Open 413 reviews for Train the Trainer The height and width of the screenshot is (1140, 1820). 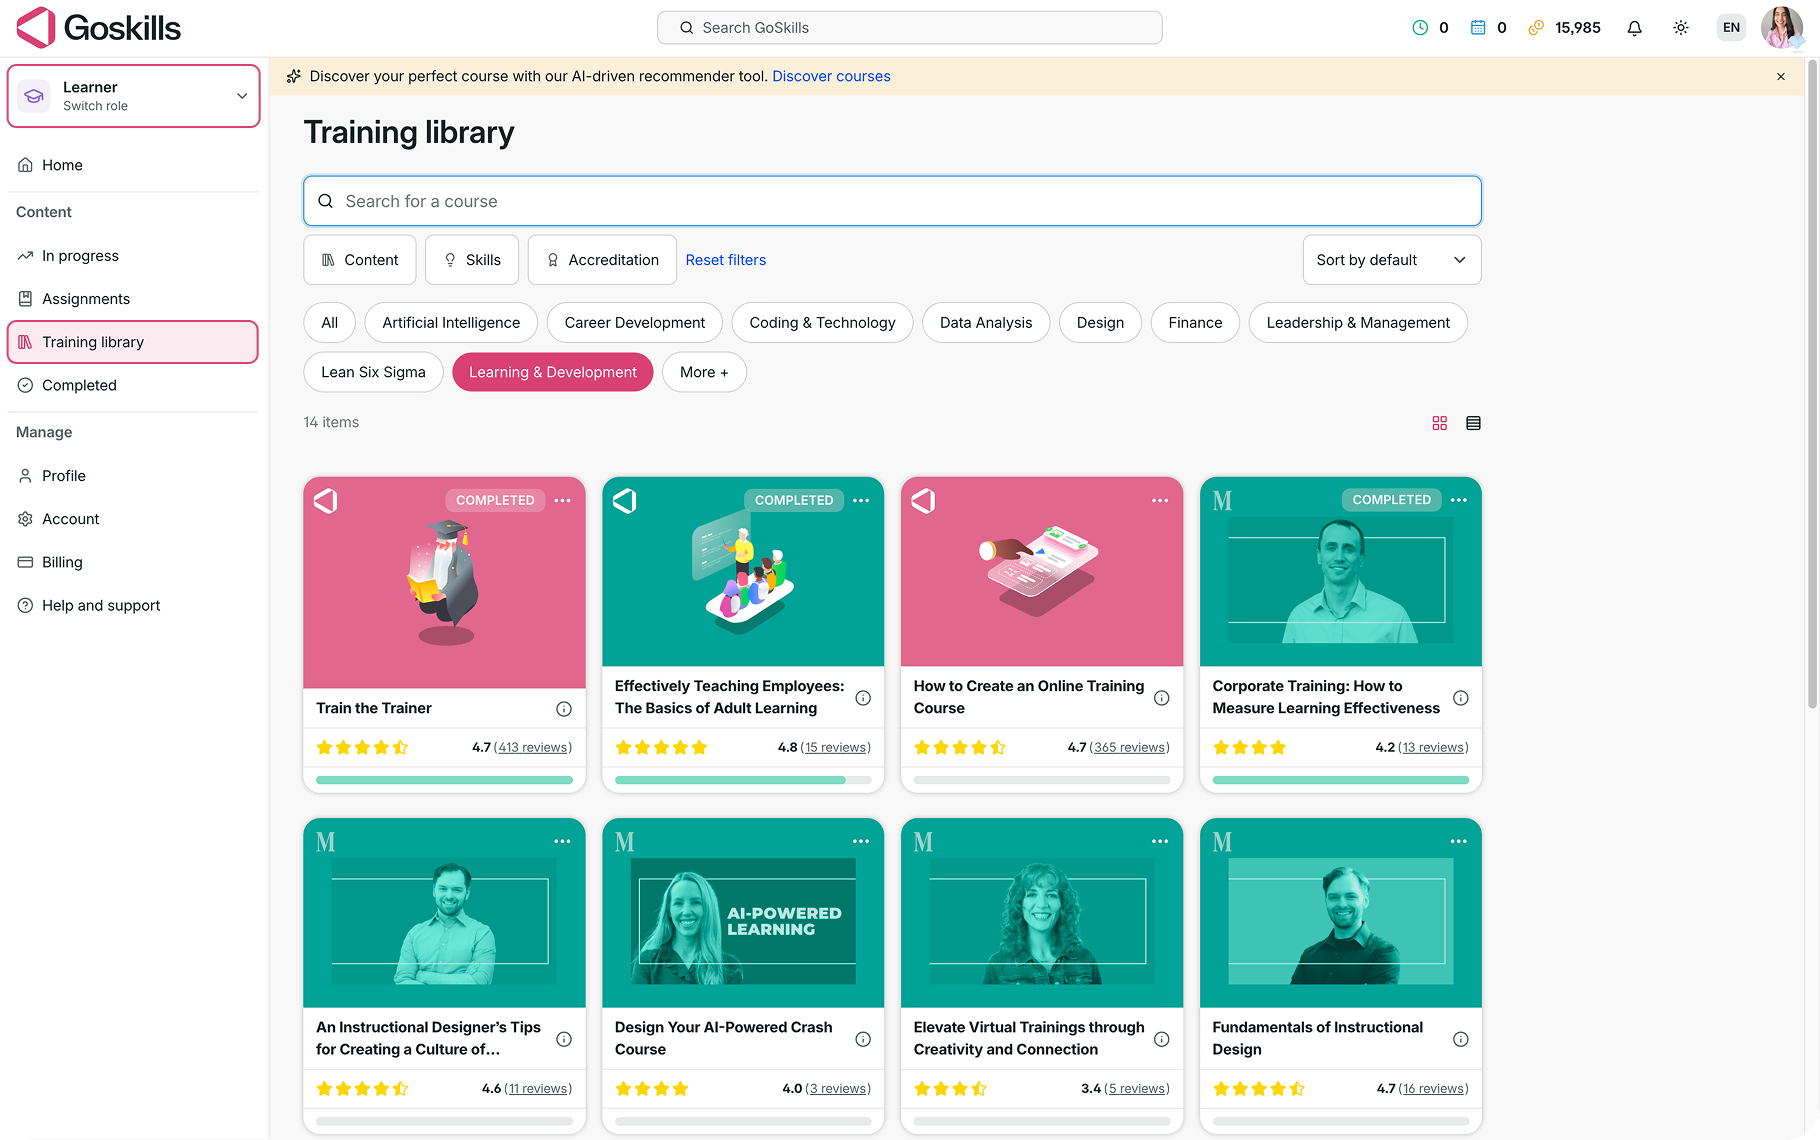533,747
